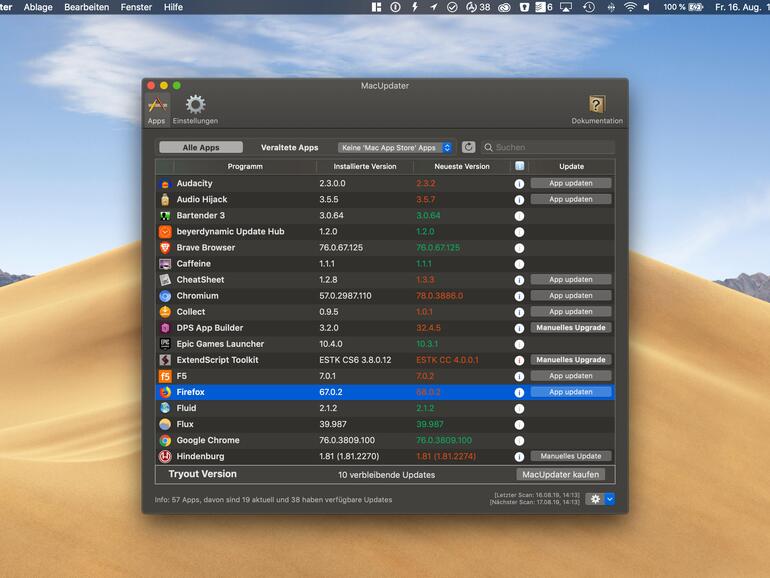This screenshot has height=578, width=770.
Task: Select the Caffeine row
Action: click(x=385, y=264)
